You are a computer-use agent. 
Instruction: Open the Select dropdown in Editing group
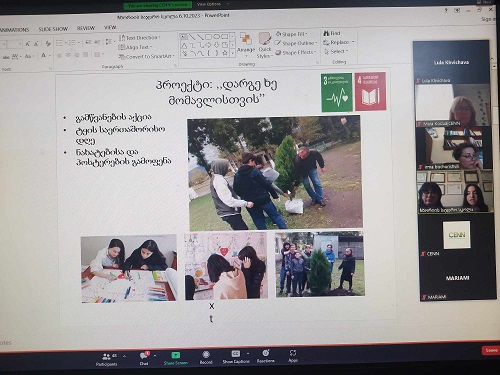pyautogui.click(x=336, y=51)
